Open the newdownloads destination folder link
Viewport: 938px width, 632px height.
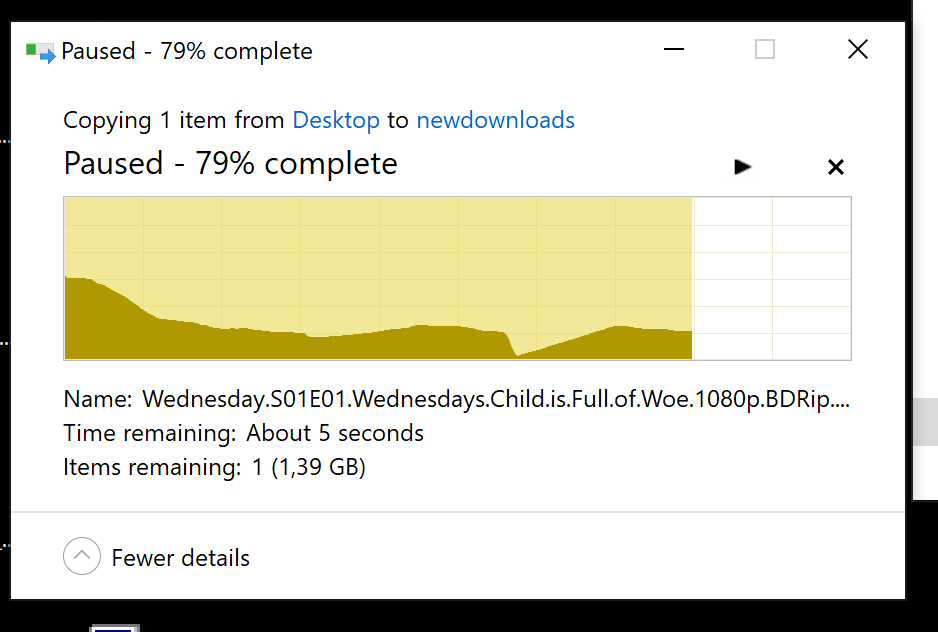495,120
